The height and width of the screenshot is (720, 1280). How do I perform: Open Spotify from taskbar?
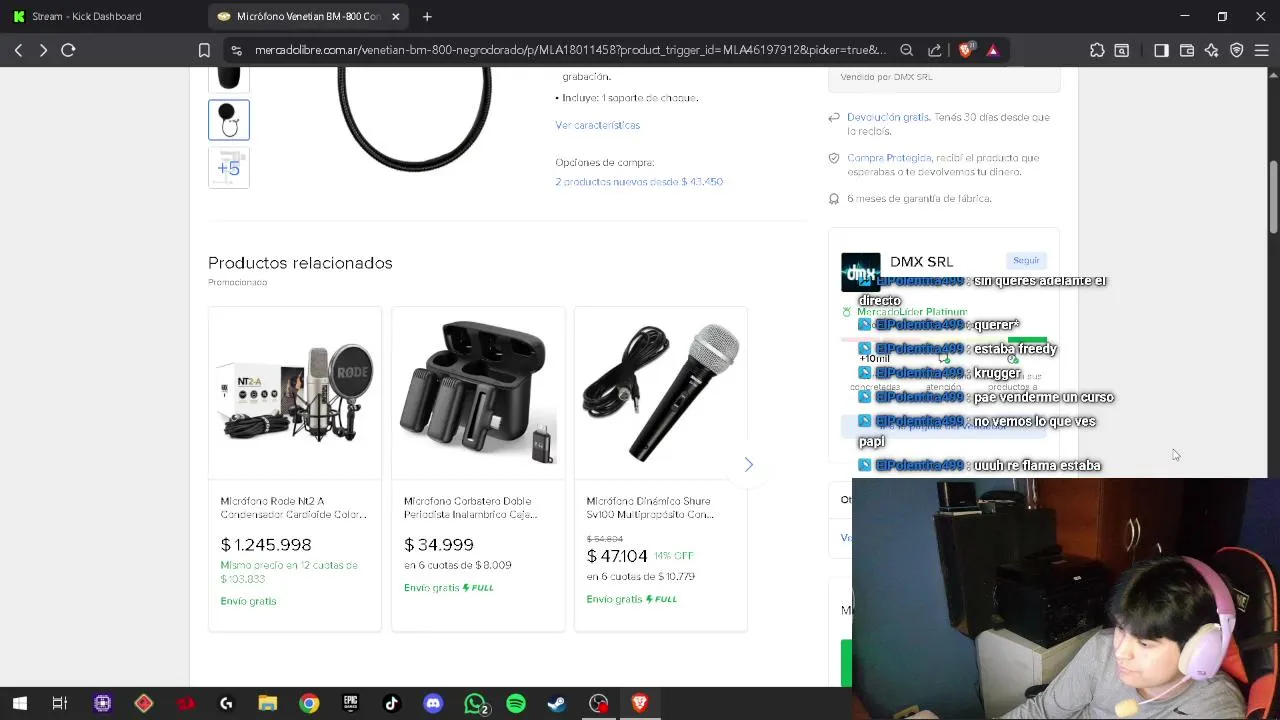point(516,704)
